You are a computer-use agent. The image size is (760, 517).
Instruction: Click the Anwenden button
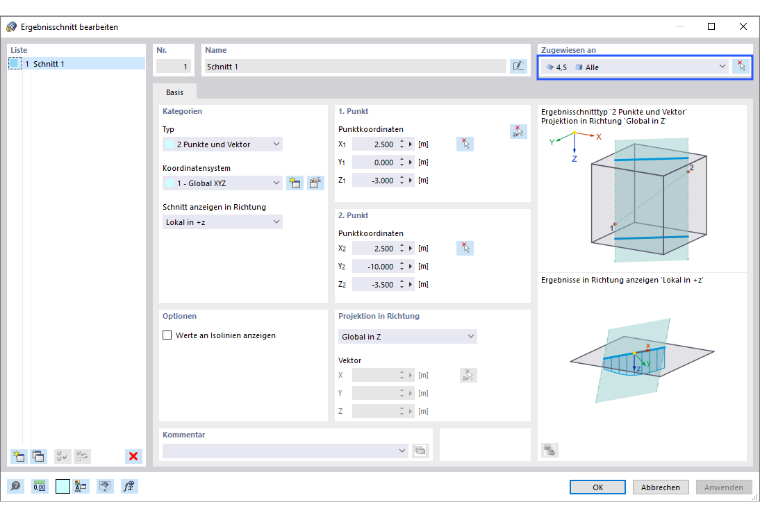pyautogui.click(x=724, y=487)
